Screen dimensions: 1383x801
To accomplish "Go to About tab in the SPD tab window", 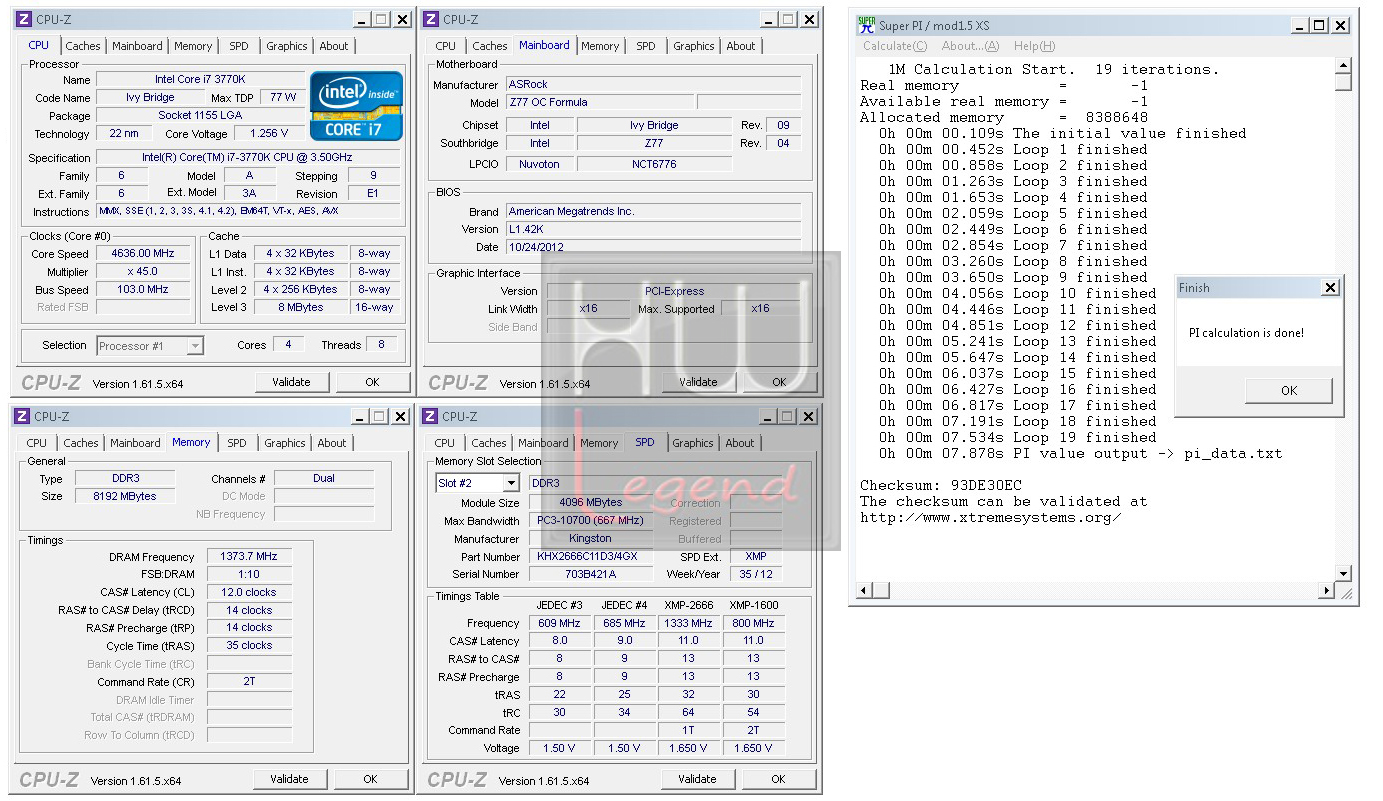I will pos(740,443).
